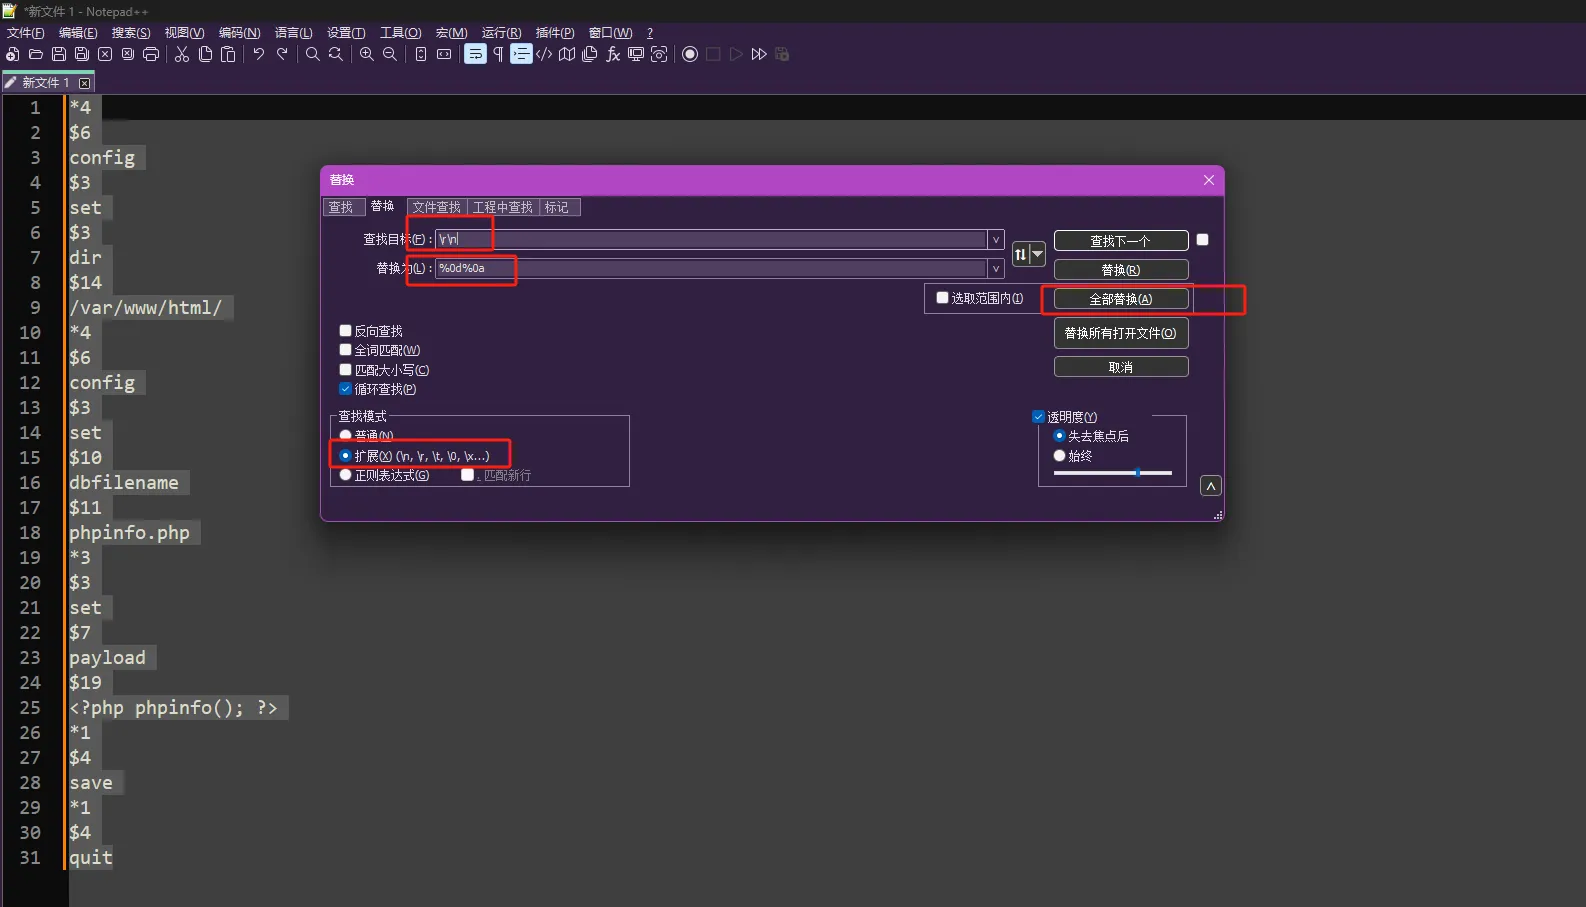Uncheck the 循环查找(P) checkbox

pyautogui.click(x=346, y=389)
